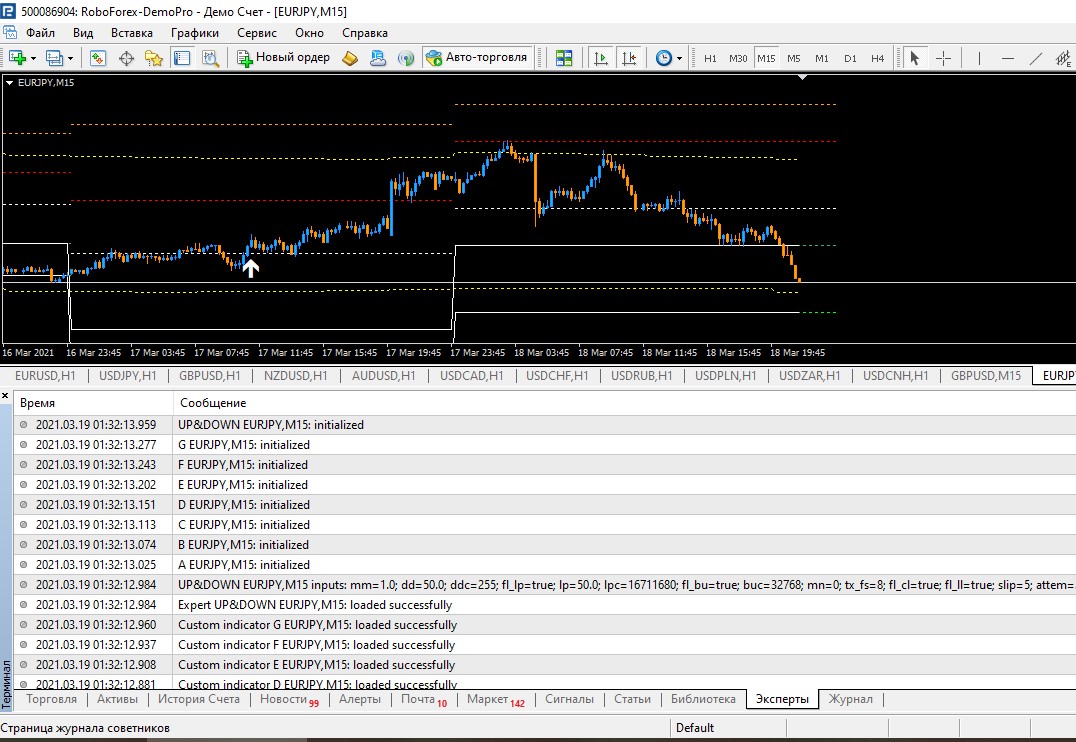Toggle chart auto scroll icon

point(600,58)
